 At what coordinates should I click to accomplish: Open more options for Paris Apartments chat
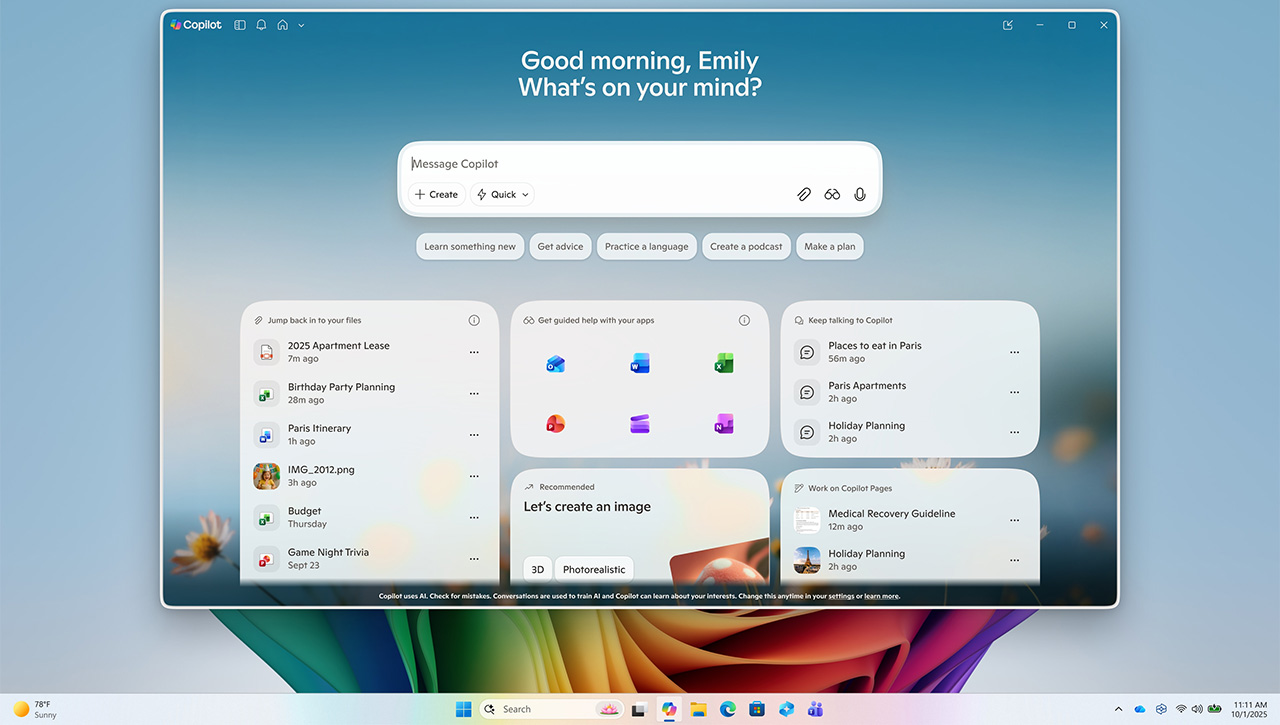coord(1014,392)
